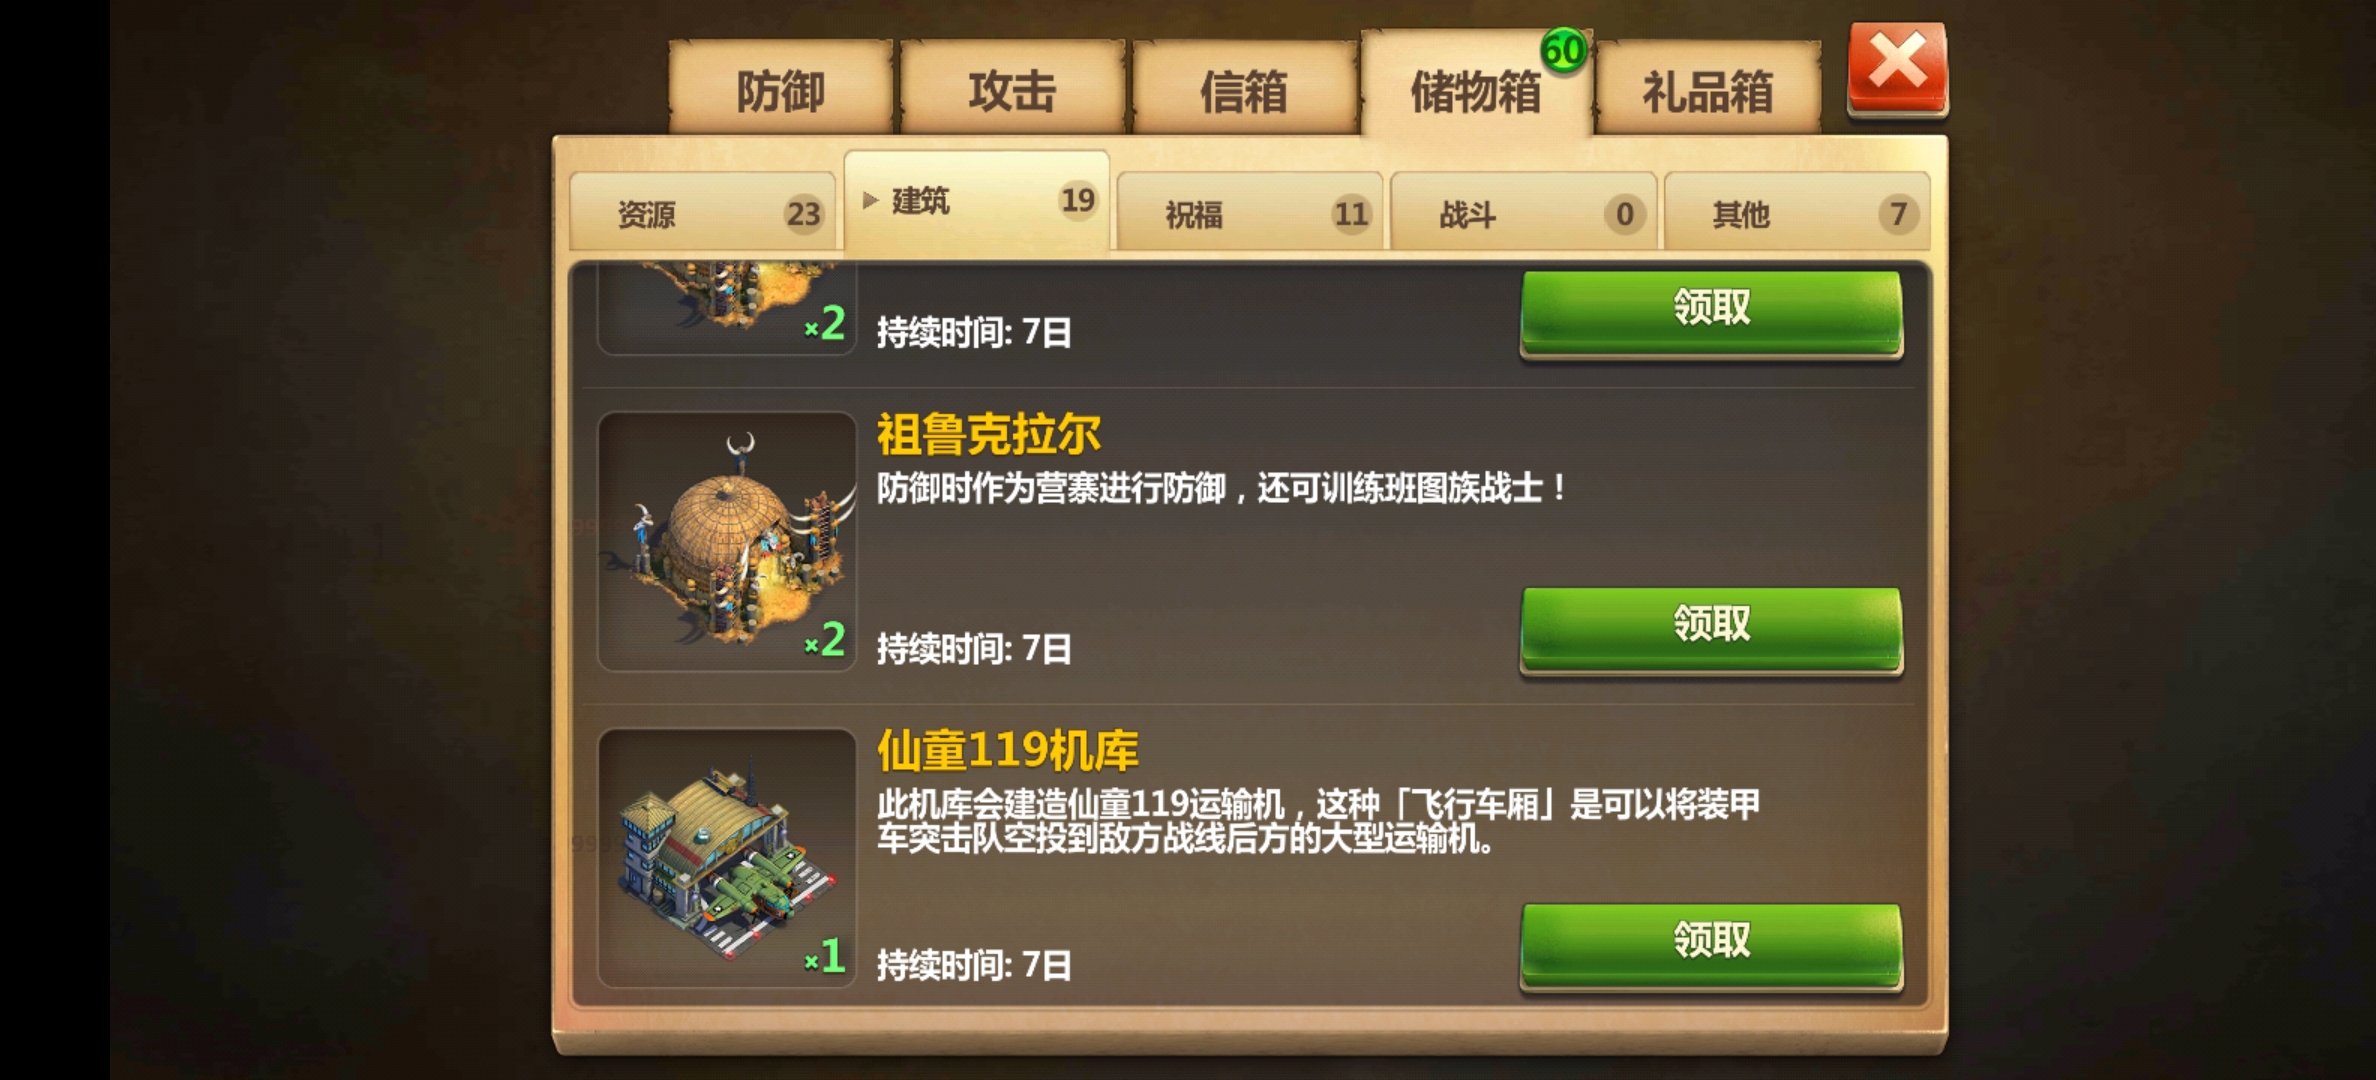The width and height of the screenshot is (2376, 1080).
Task: Switch to the 资源 sub-tab
Action: (x=703, y=212)
